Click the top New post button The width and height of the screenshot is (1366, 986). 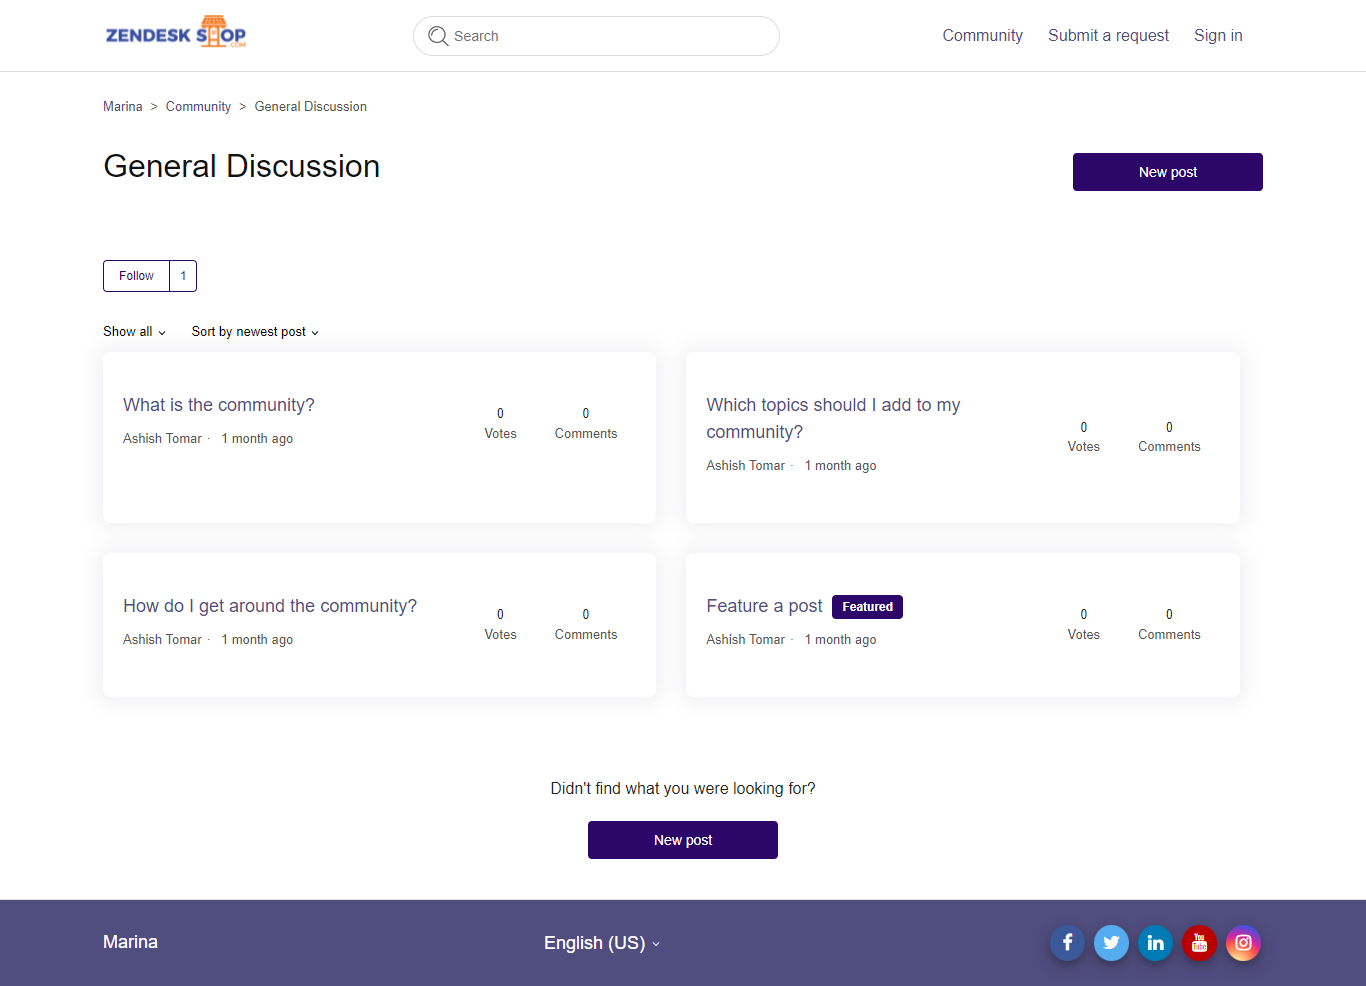click(1167, 172)
